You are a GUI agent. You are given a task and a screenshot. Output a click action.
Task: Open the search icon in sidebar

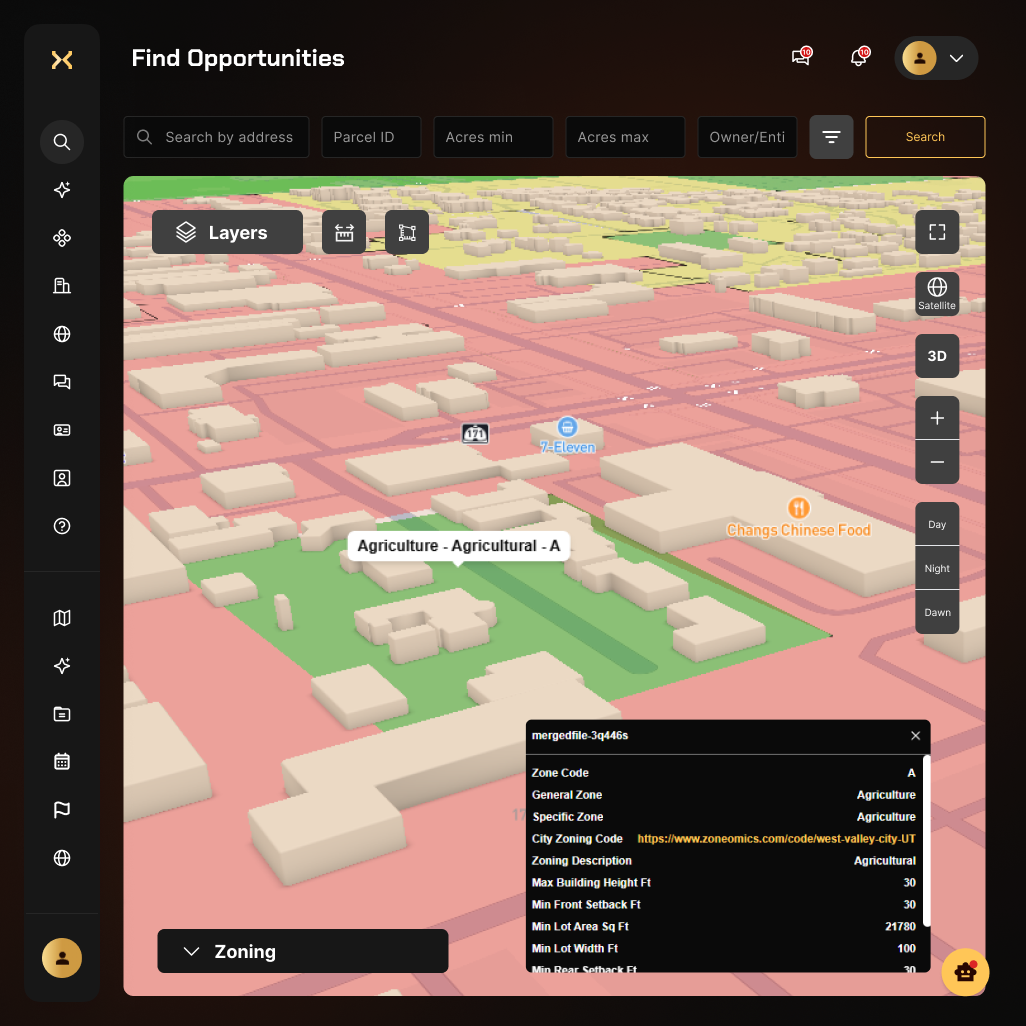pos(62,141)
